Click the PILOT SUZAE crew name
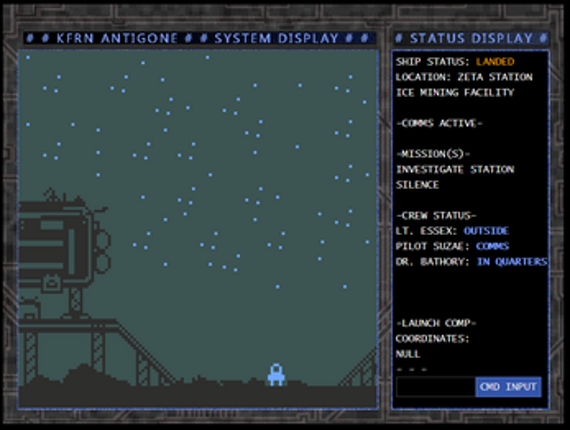 coord(433,246)
